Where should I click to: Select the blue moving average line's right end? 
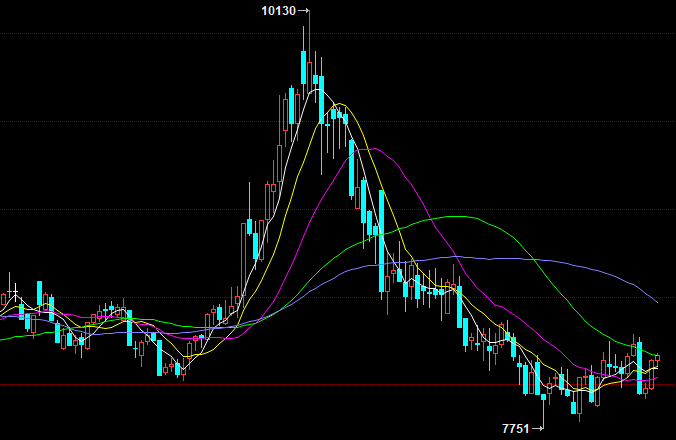656,301
